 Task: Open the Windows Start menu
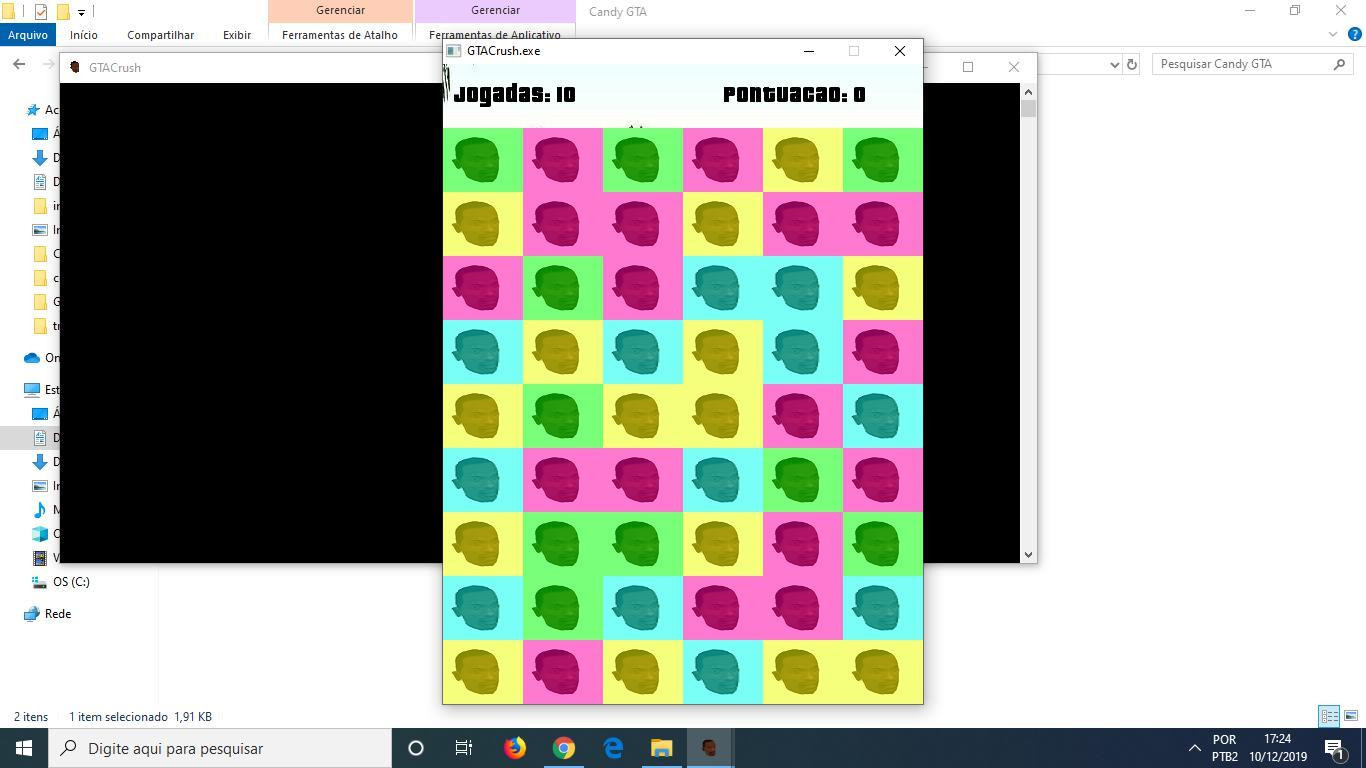(24, 748)
